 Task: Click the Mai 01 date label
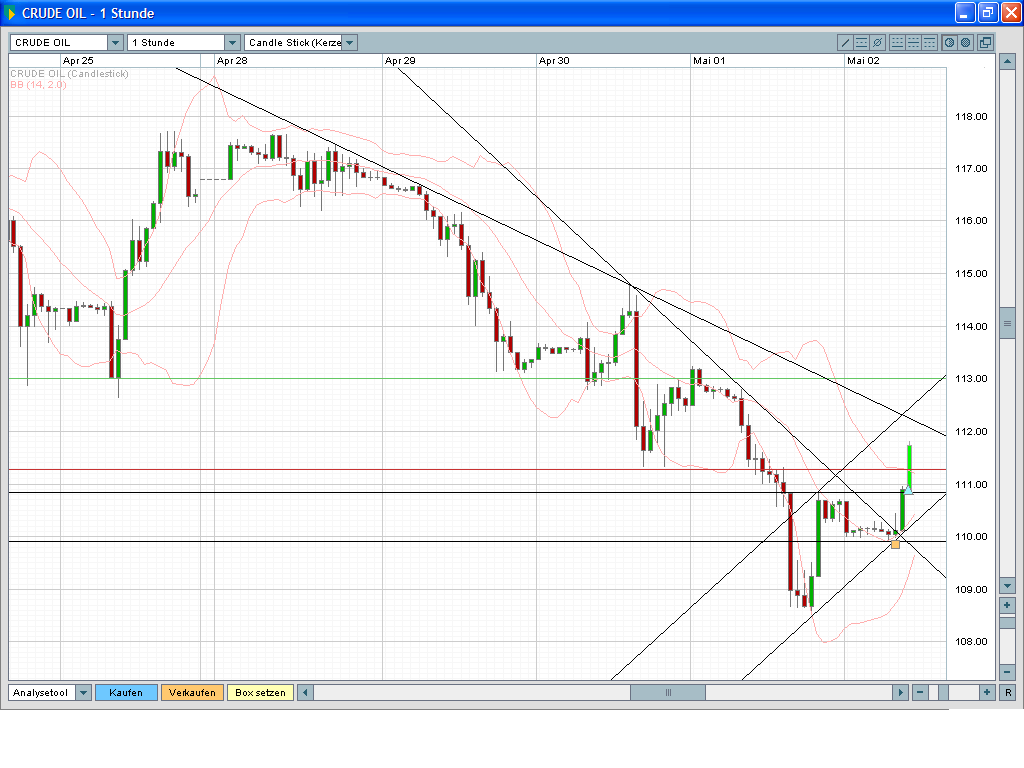(709, 61)
